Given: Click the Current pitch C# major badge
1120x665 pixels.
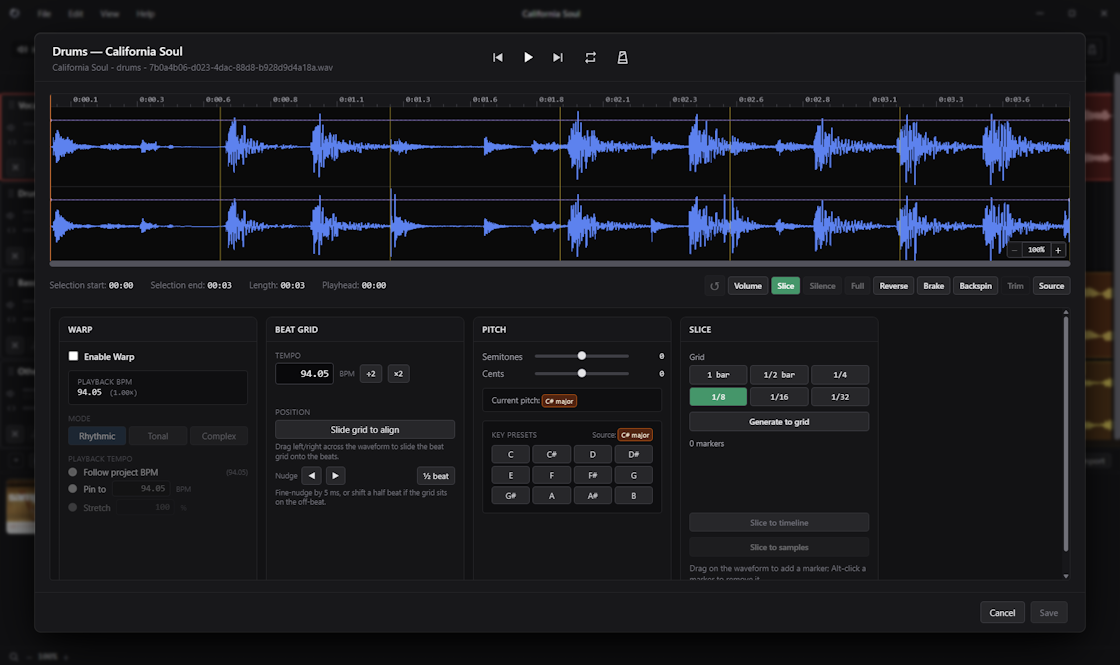Looking at the screenshot, I should [x=559, y=401].
